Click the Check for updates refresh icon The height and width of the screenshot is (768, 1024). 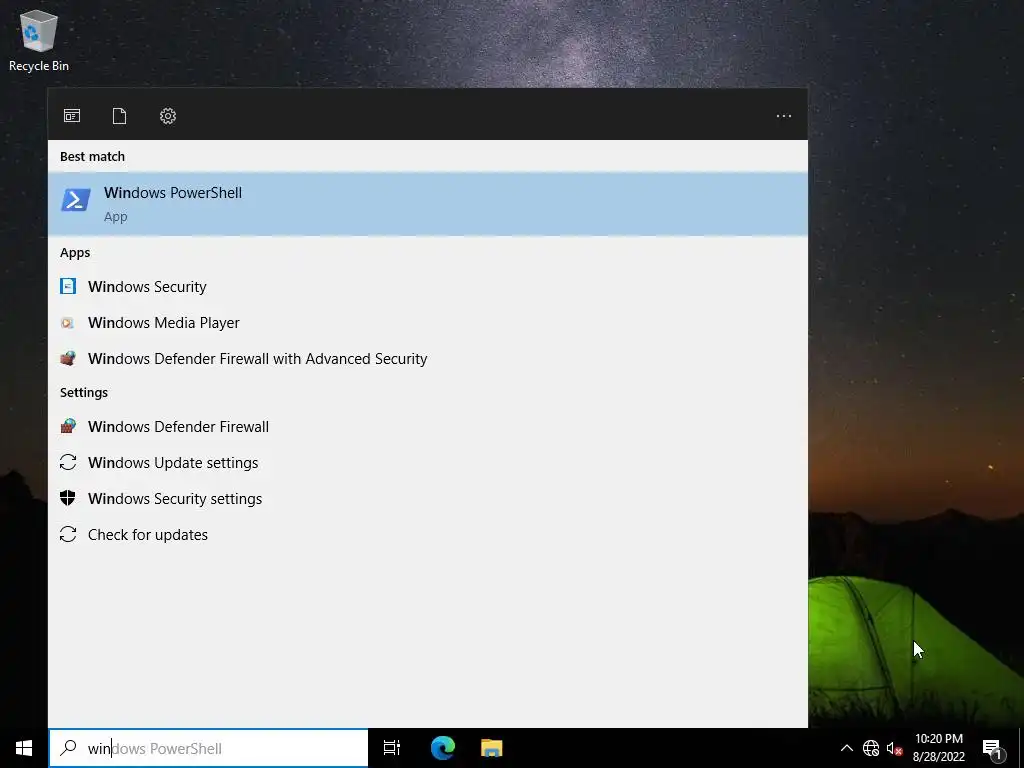click(68, 534)
